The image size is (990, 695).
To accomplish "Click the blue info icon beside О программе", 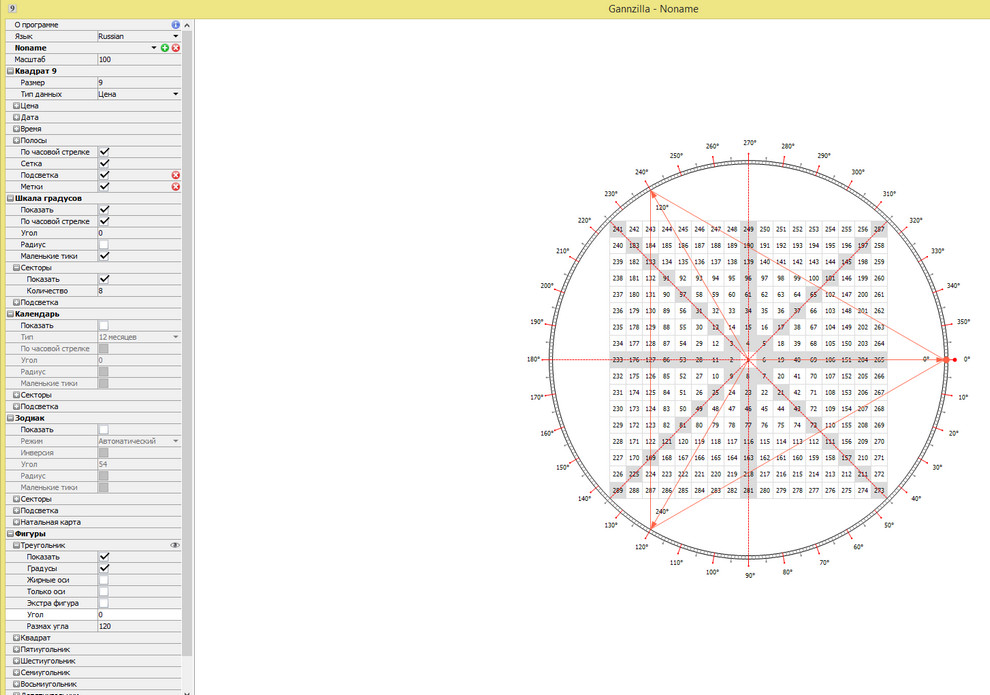I will [x=176, y=24].
